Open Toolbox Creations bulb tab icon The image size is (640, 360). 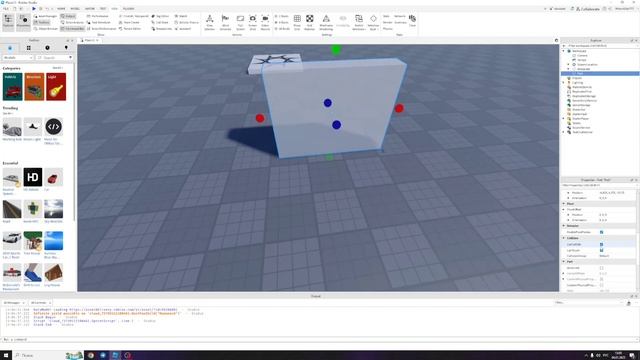(66, 48)
